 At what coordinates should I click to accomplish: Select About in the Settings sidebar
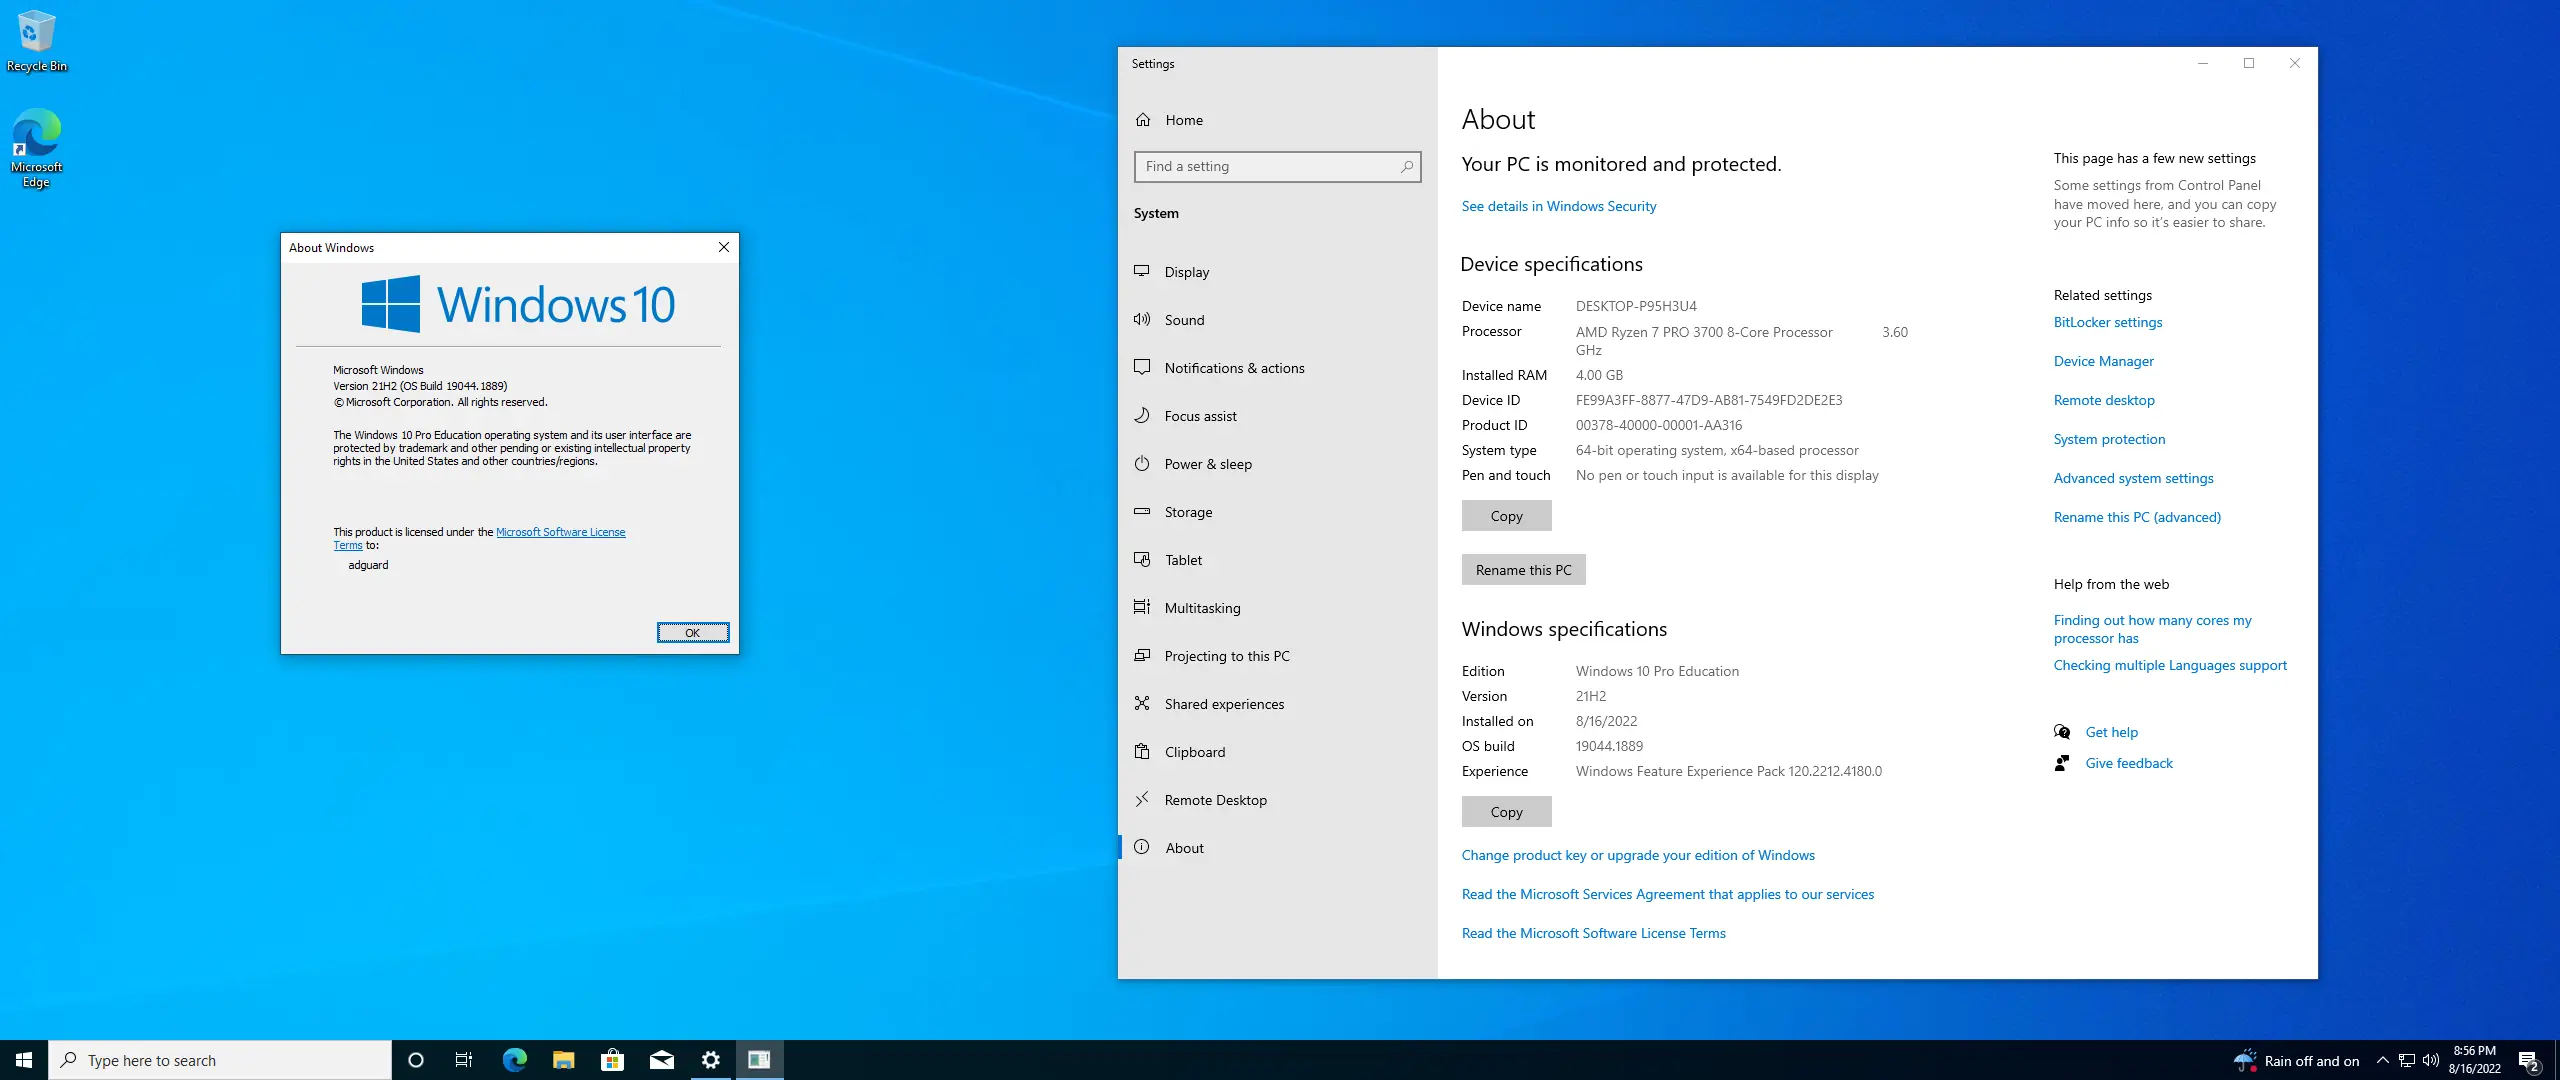coord(1184,847)
